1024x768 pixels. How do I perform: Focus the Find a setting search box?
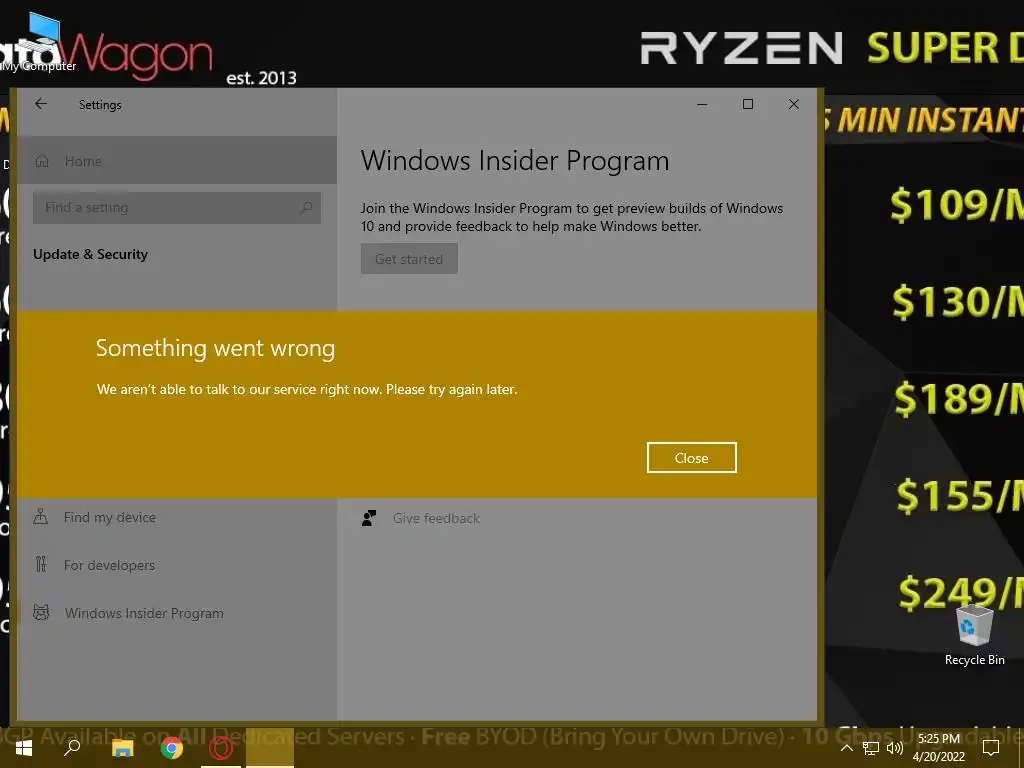(x=176, y=208)
